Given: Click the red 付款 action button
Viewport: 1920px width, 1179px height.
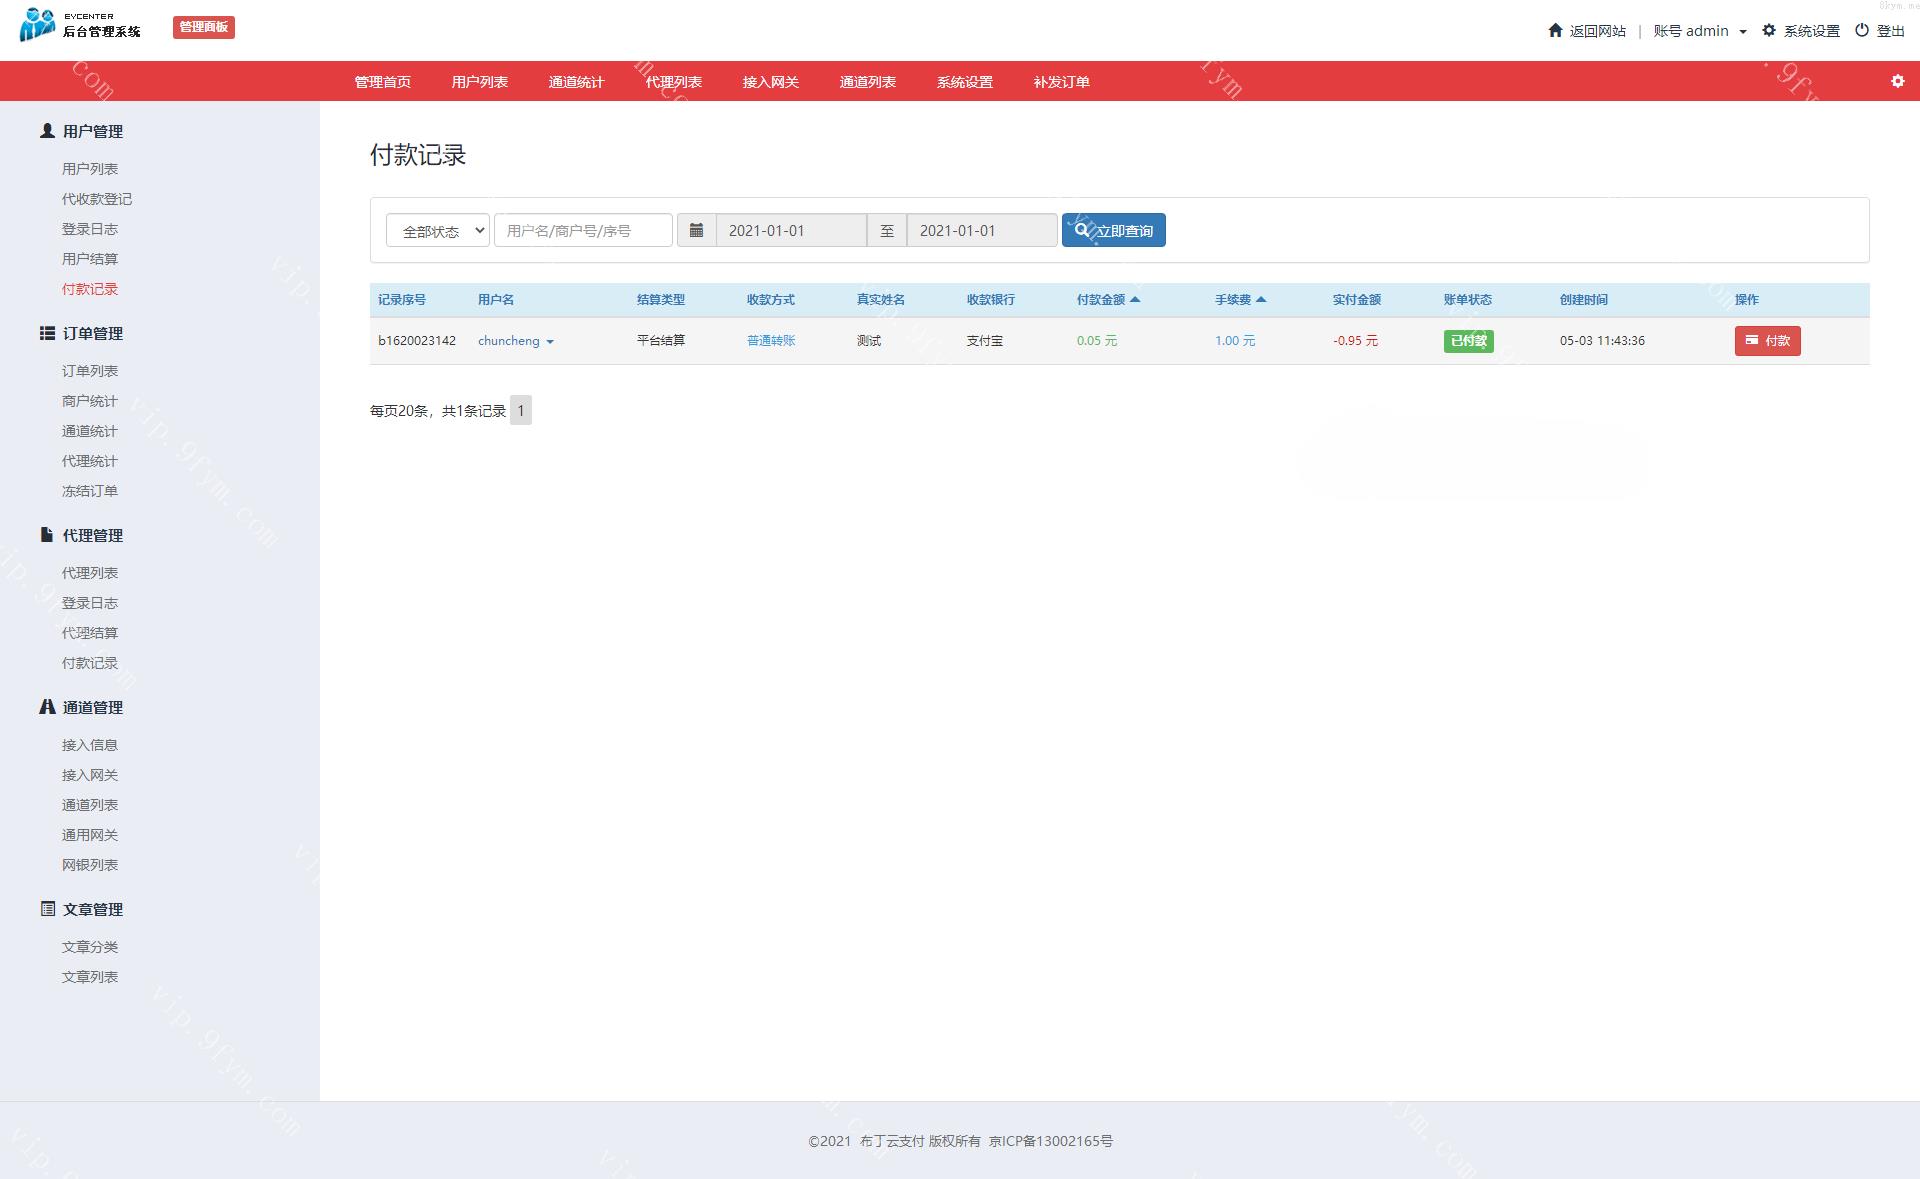Looking at the screenshot, I should pos(1767,341).
